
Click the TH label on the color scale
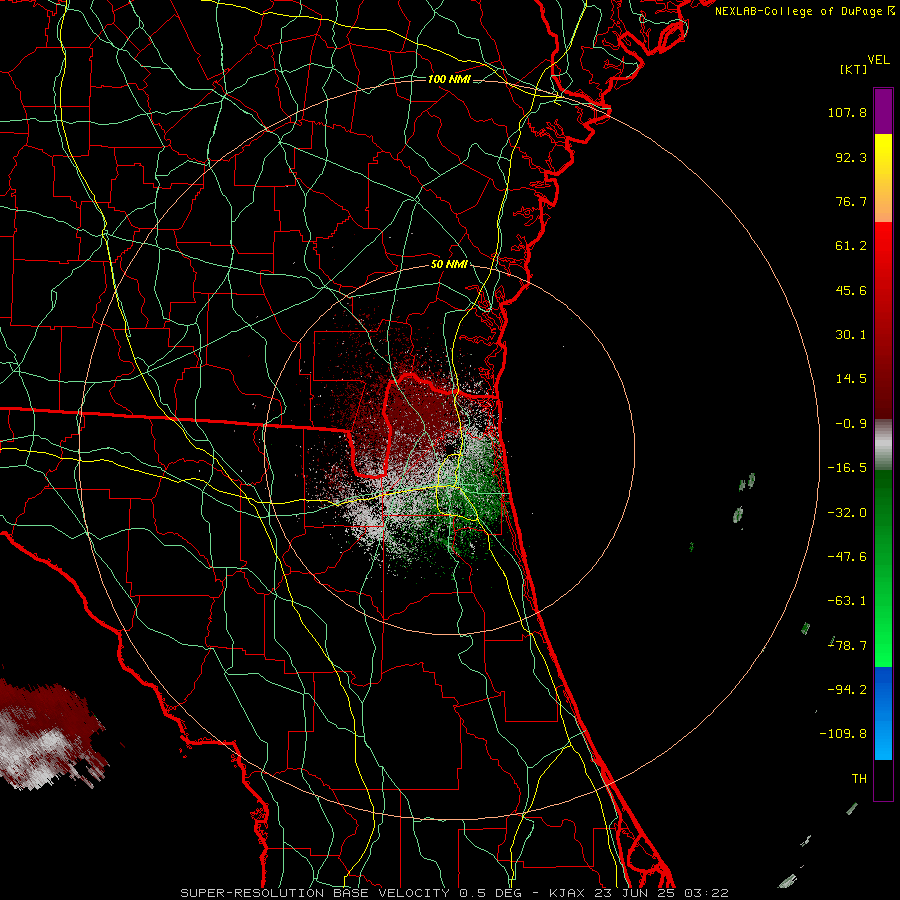(x=859, y=779)
